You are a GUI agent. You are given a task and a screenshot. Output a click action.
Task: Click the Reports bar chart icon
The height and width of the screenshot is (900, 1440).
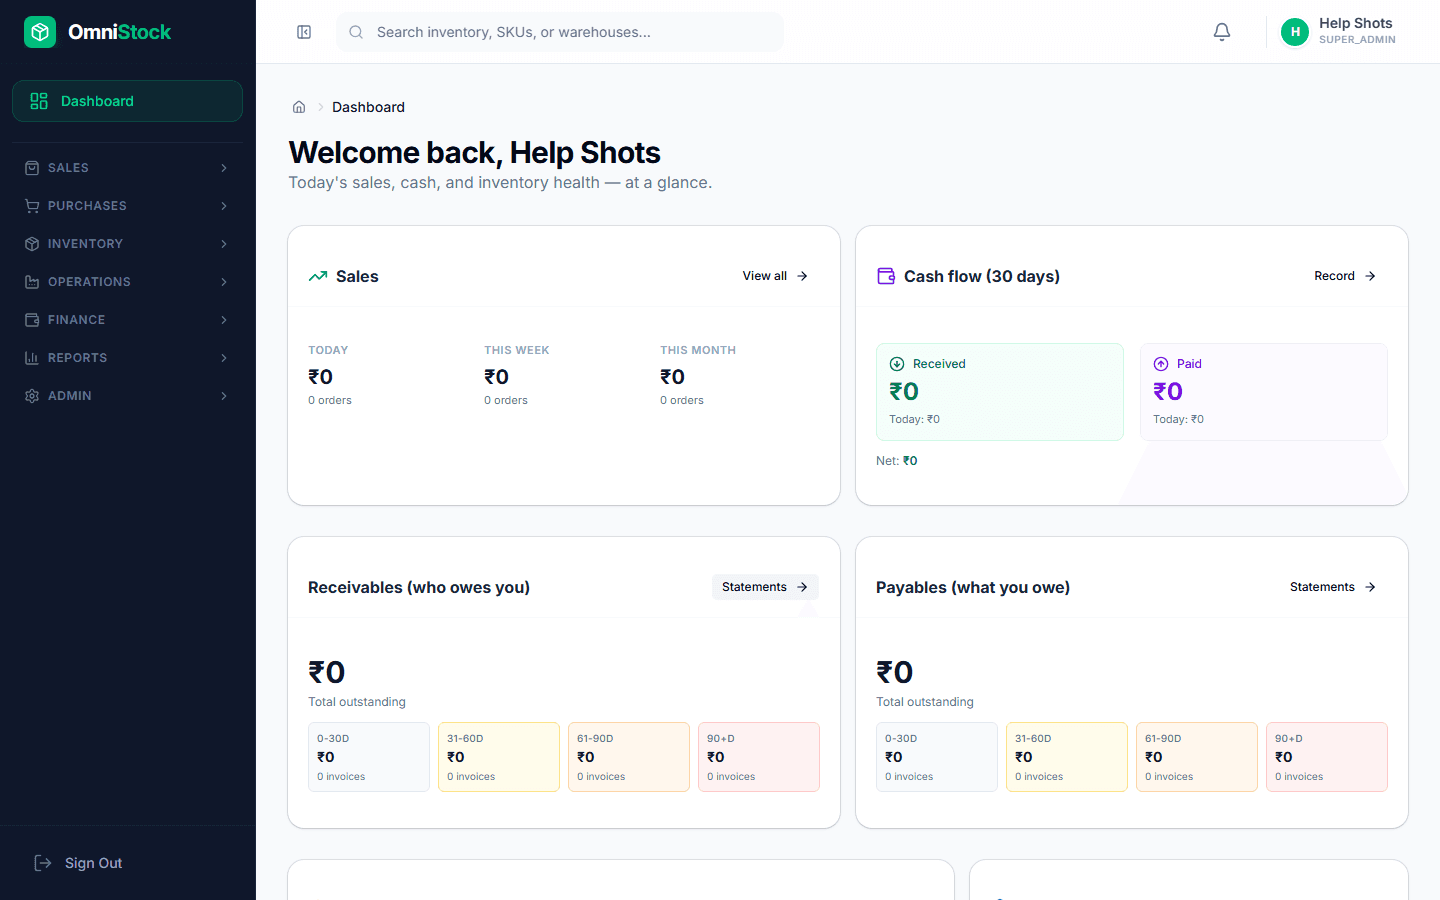32,358
